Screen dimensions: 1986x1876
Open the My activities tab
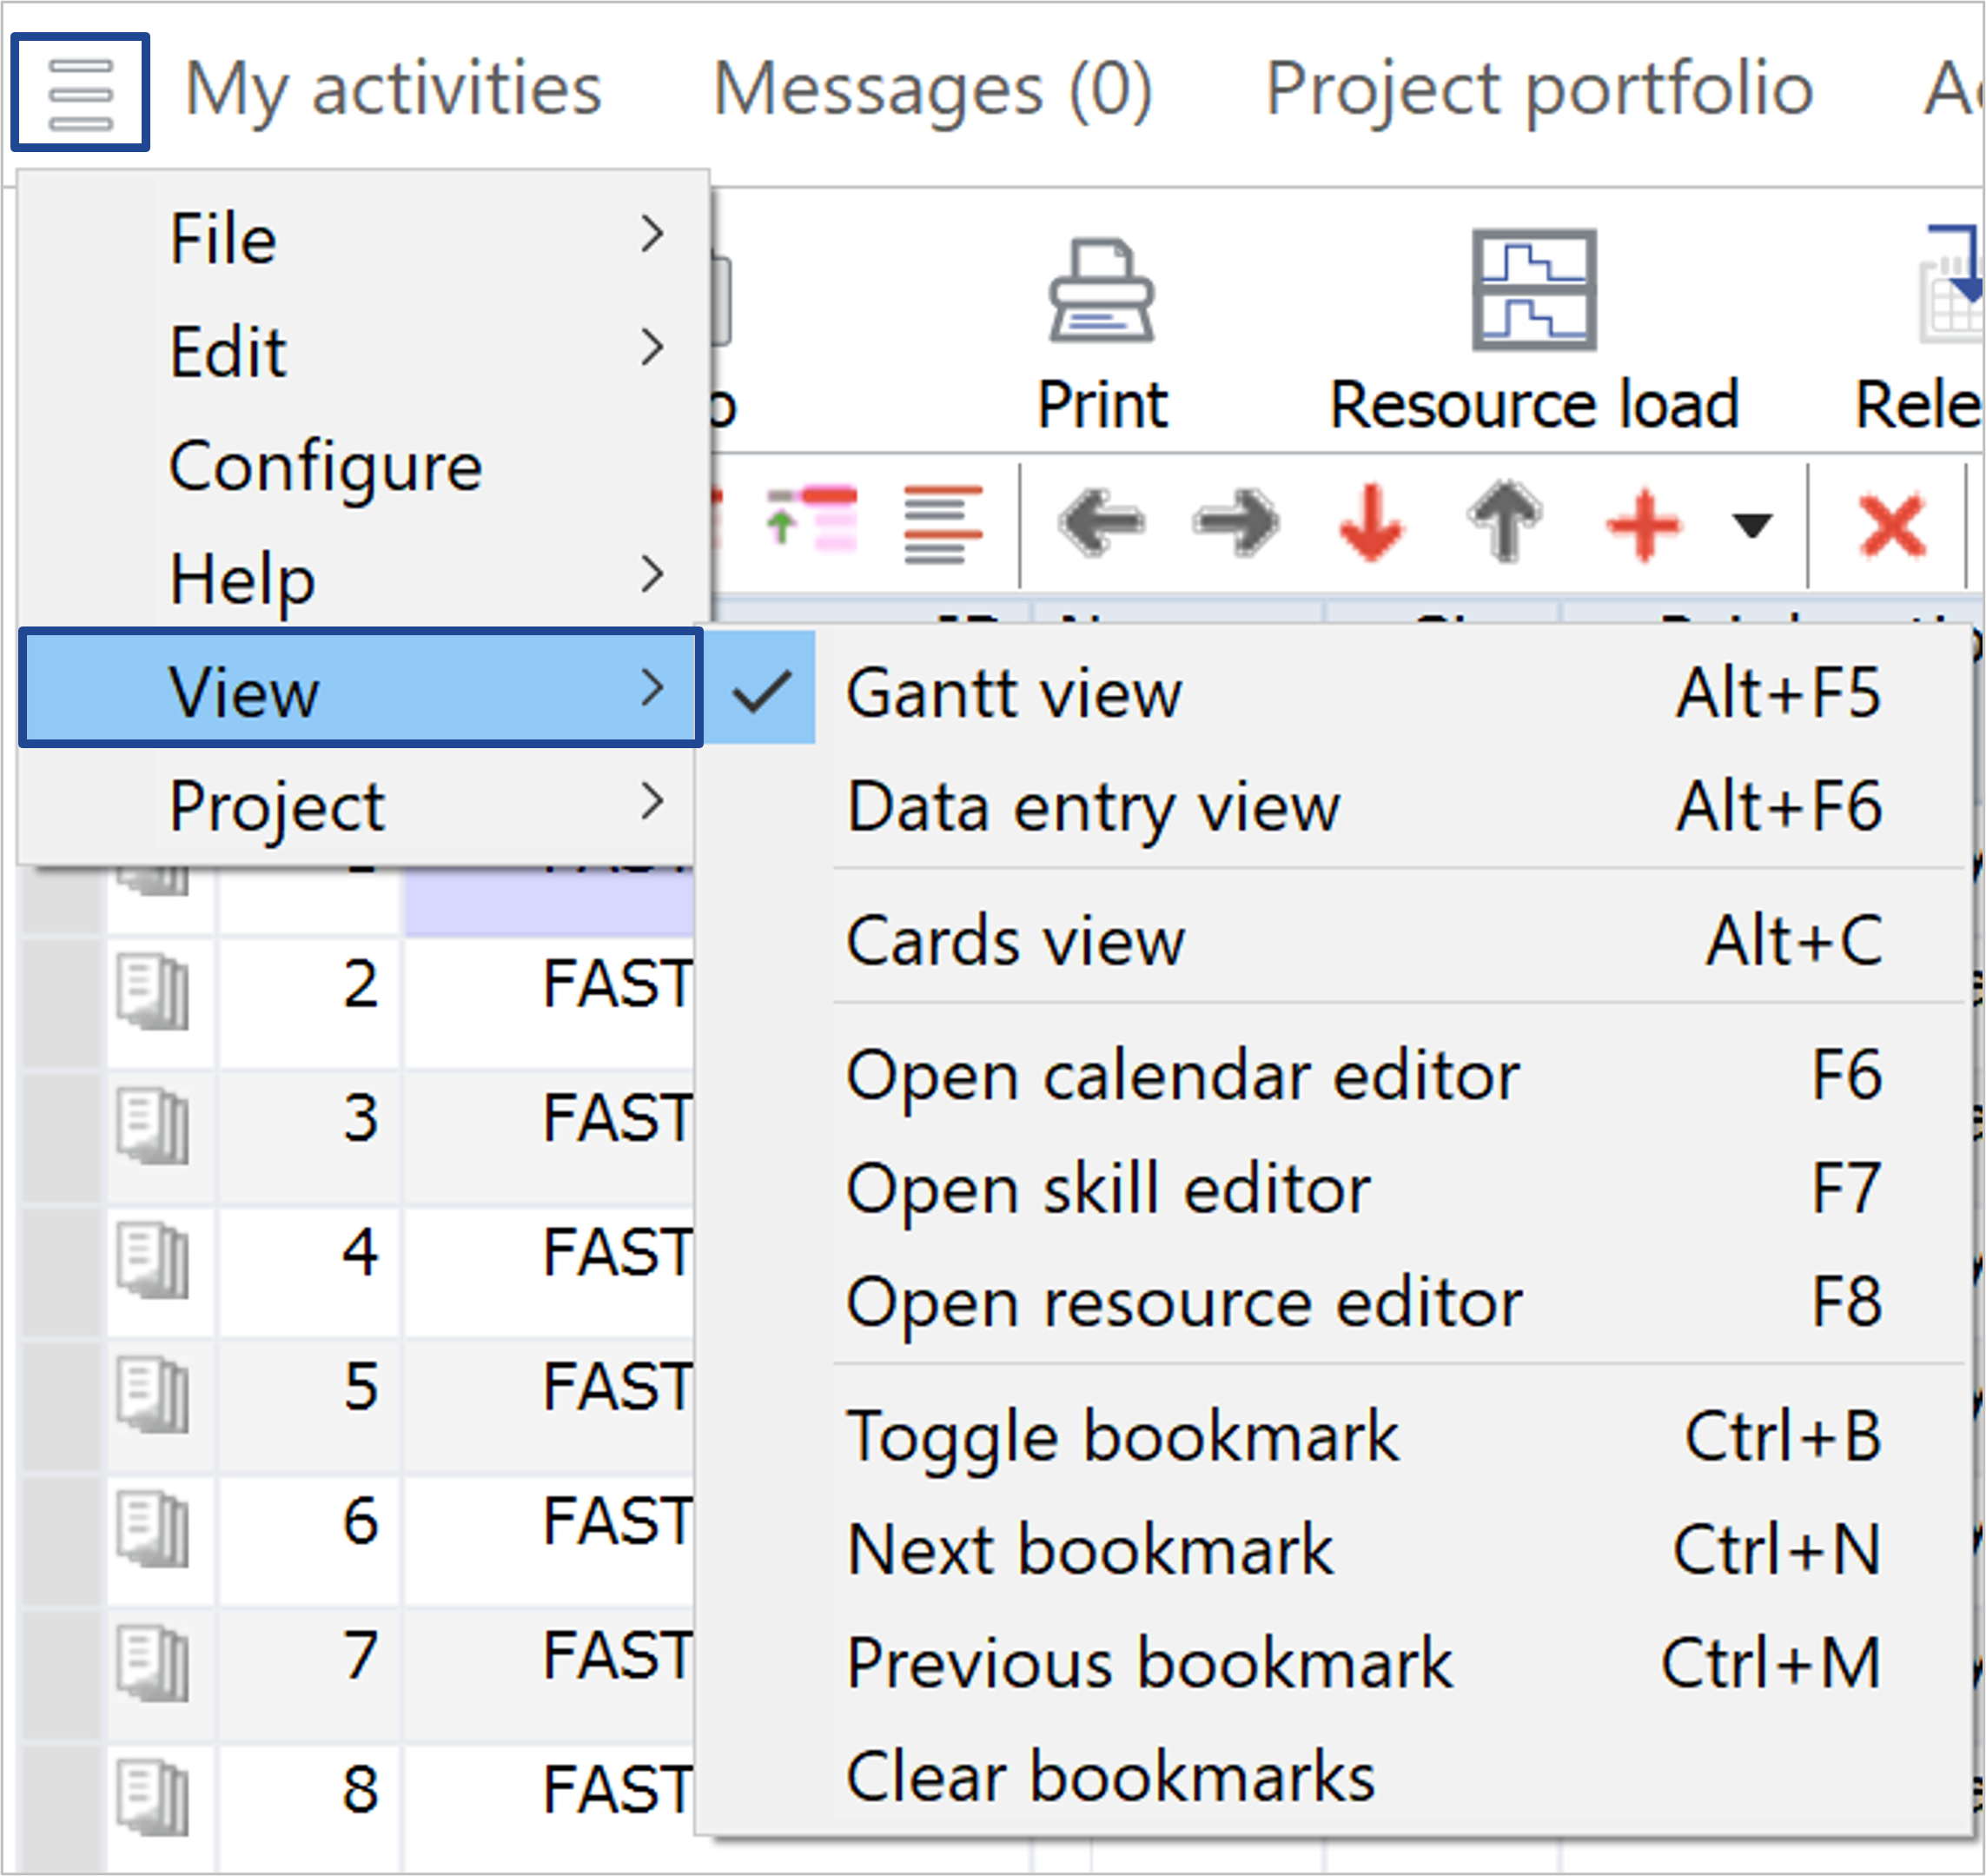coord(393,92)
